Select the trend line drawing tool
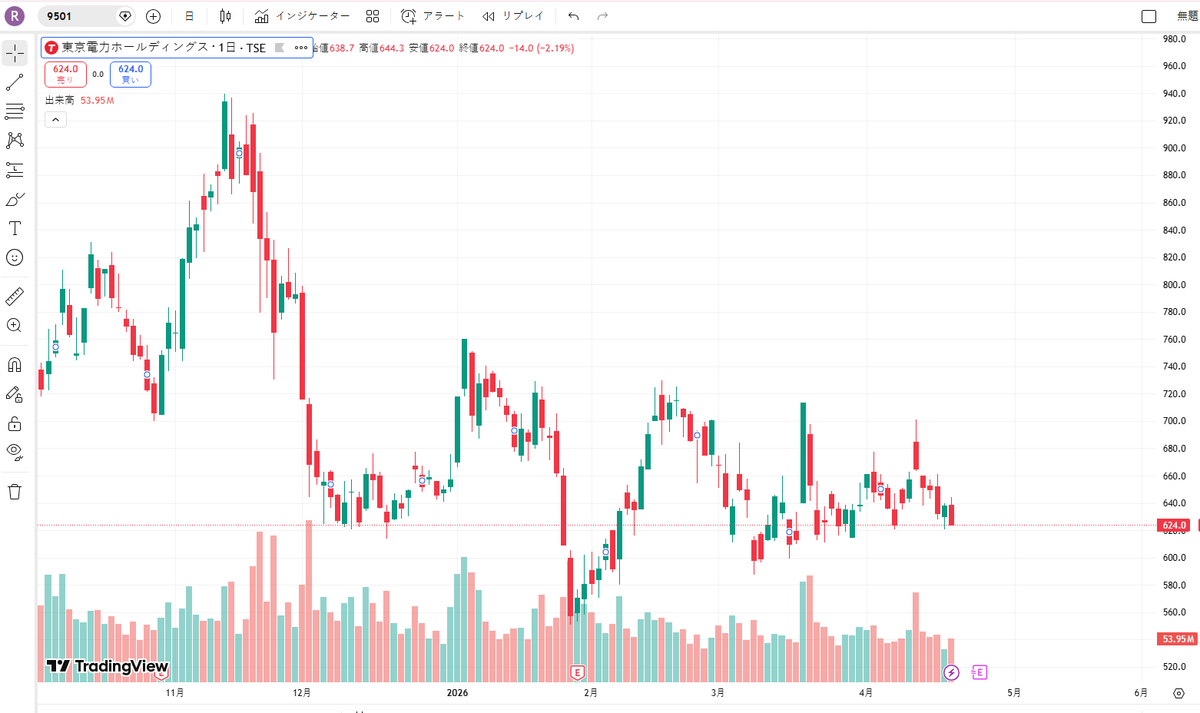Screen dimensions: 1200x713 click(15, 82)
